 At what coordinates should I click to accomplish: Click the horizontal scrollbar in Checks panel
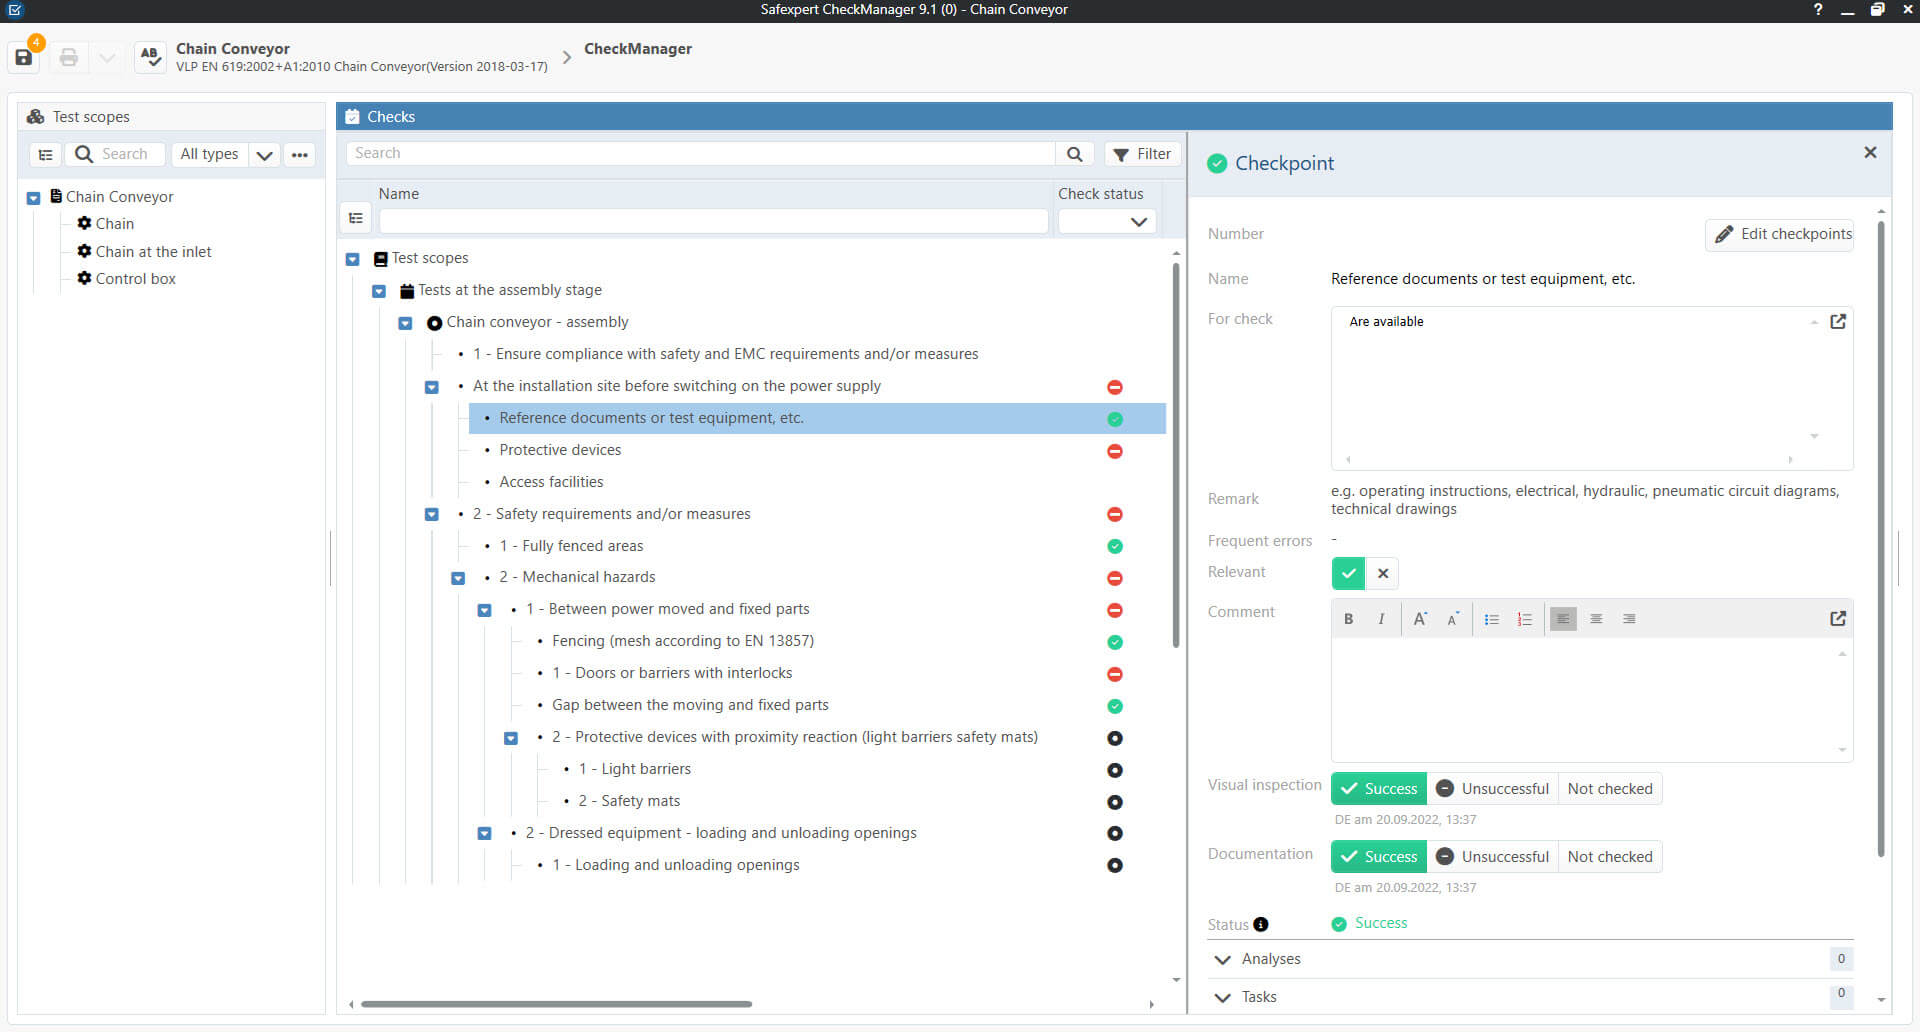coord(556,1004)
